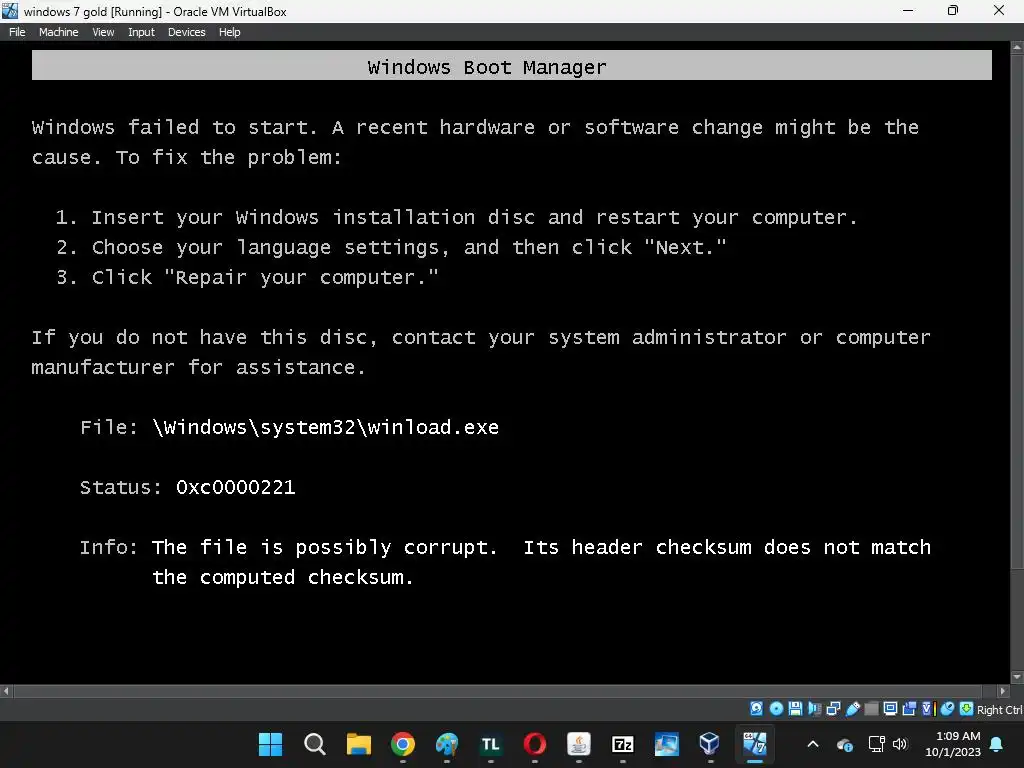Click the keyboard capture green arrow icon
The image size is (1024, 768).
(x=966, y=709)
